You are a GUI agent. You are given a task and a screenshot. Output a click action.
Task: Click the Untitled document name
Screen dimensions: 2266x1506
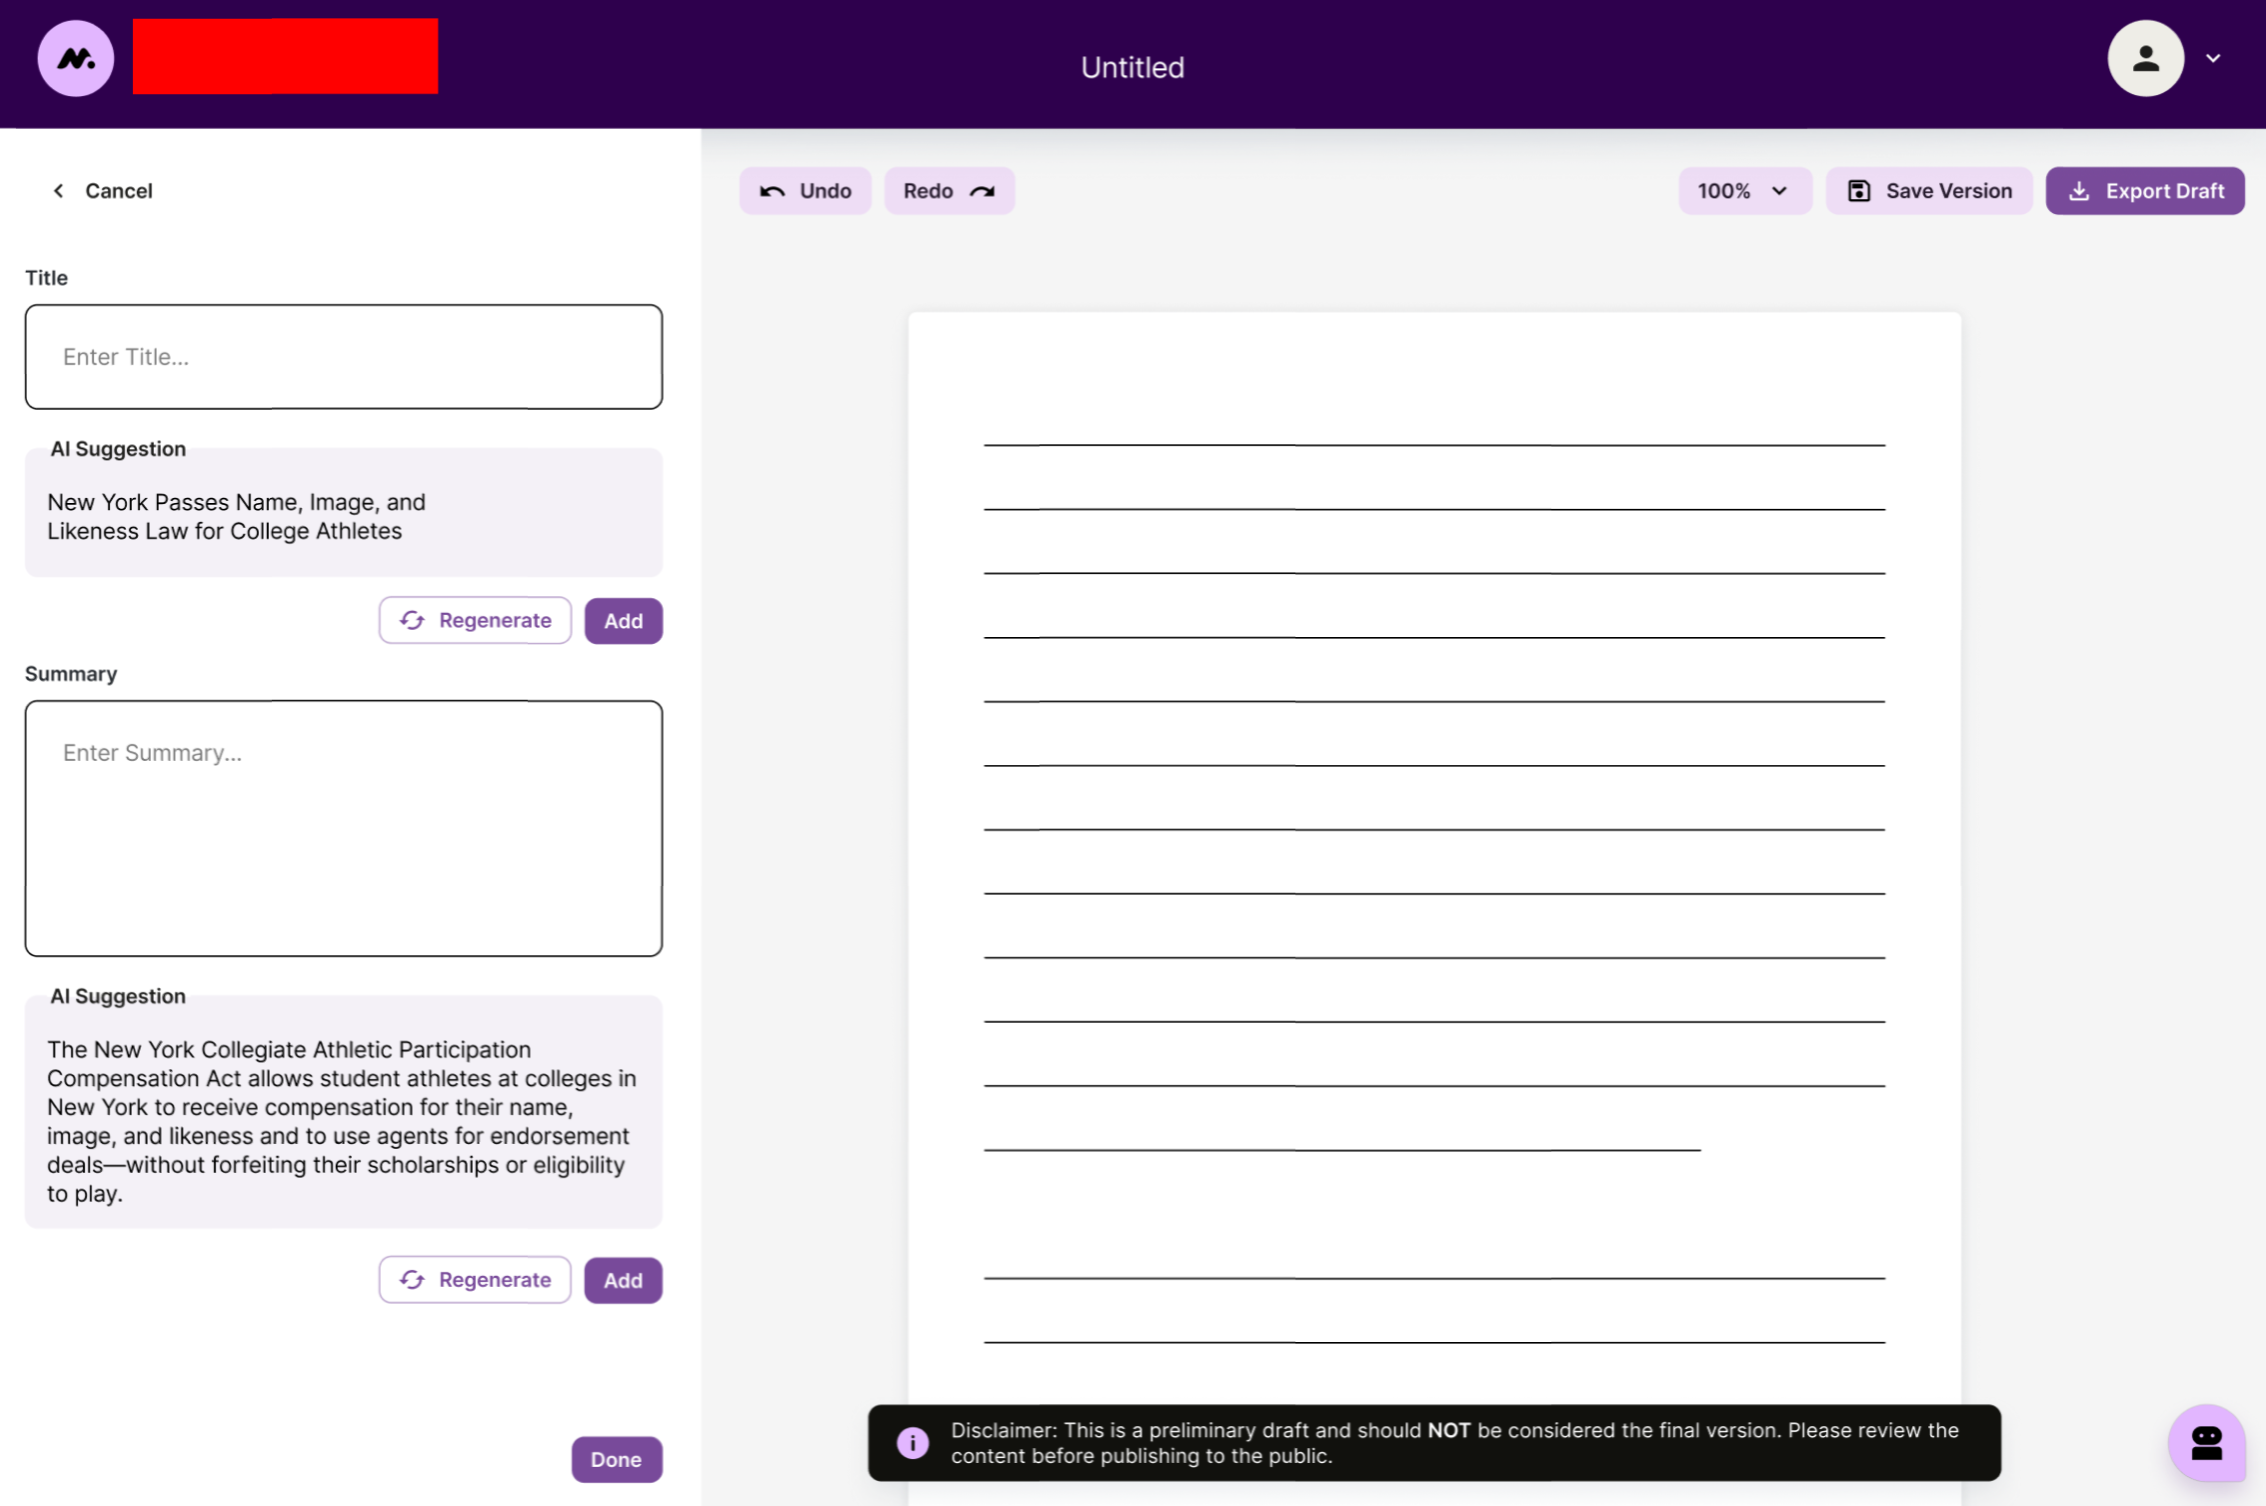pyautogui.click(x=1132, y=67)
